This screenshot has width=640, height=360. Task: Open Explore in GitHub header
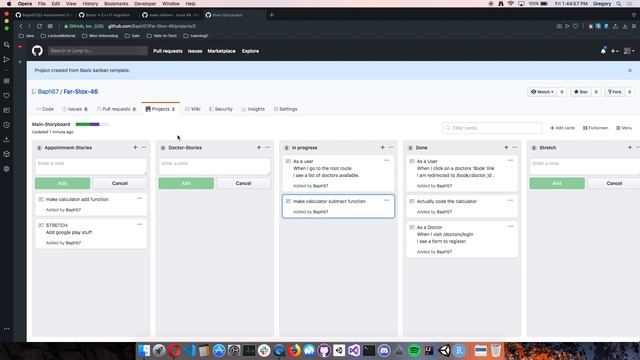click(x=250, y=51)
